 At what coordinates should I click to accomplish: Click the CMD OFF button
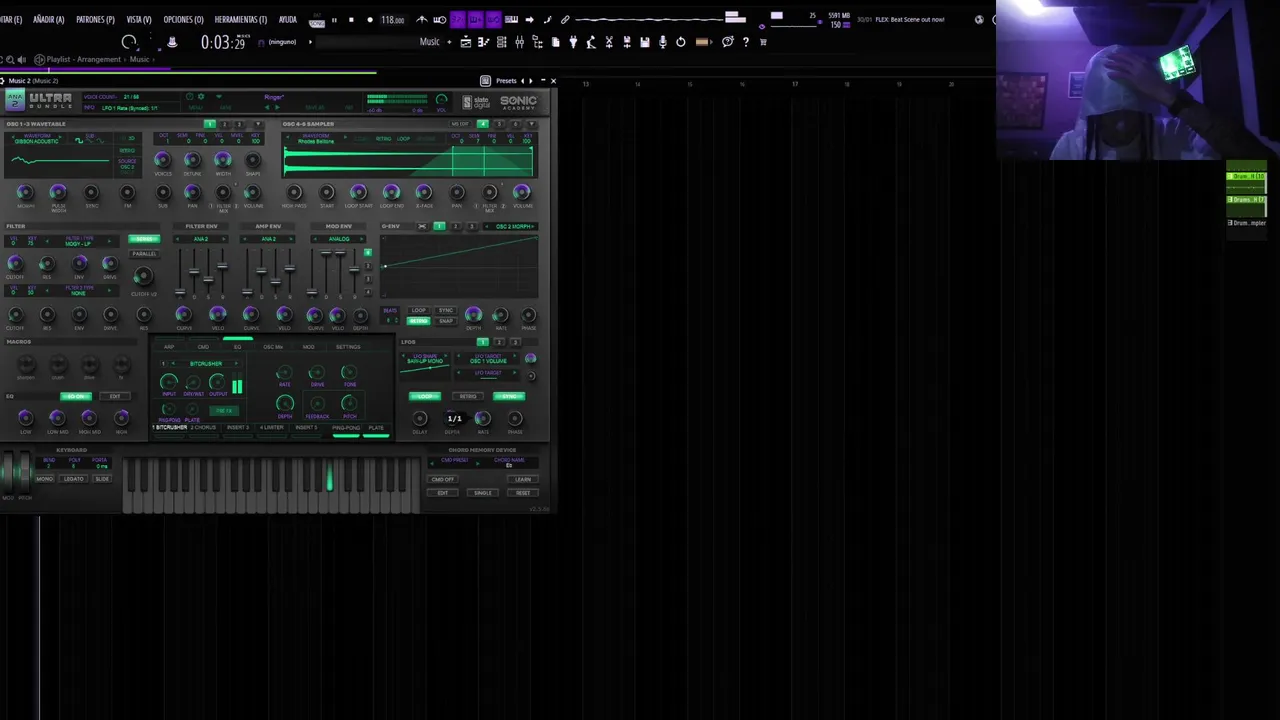coord(443,479)
